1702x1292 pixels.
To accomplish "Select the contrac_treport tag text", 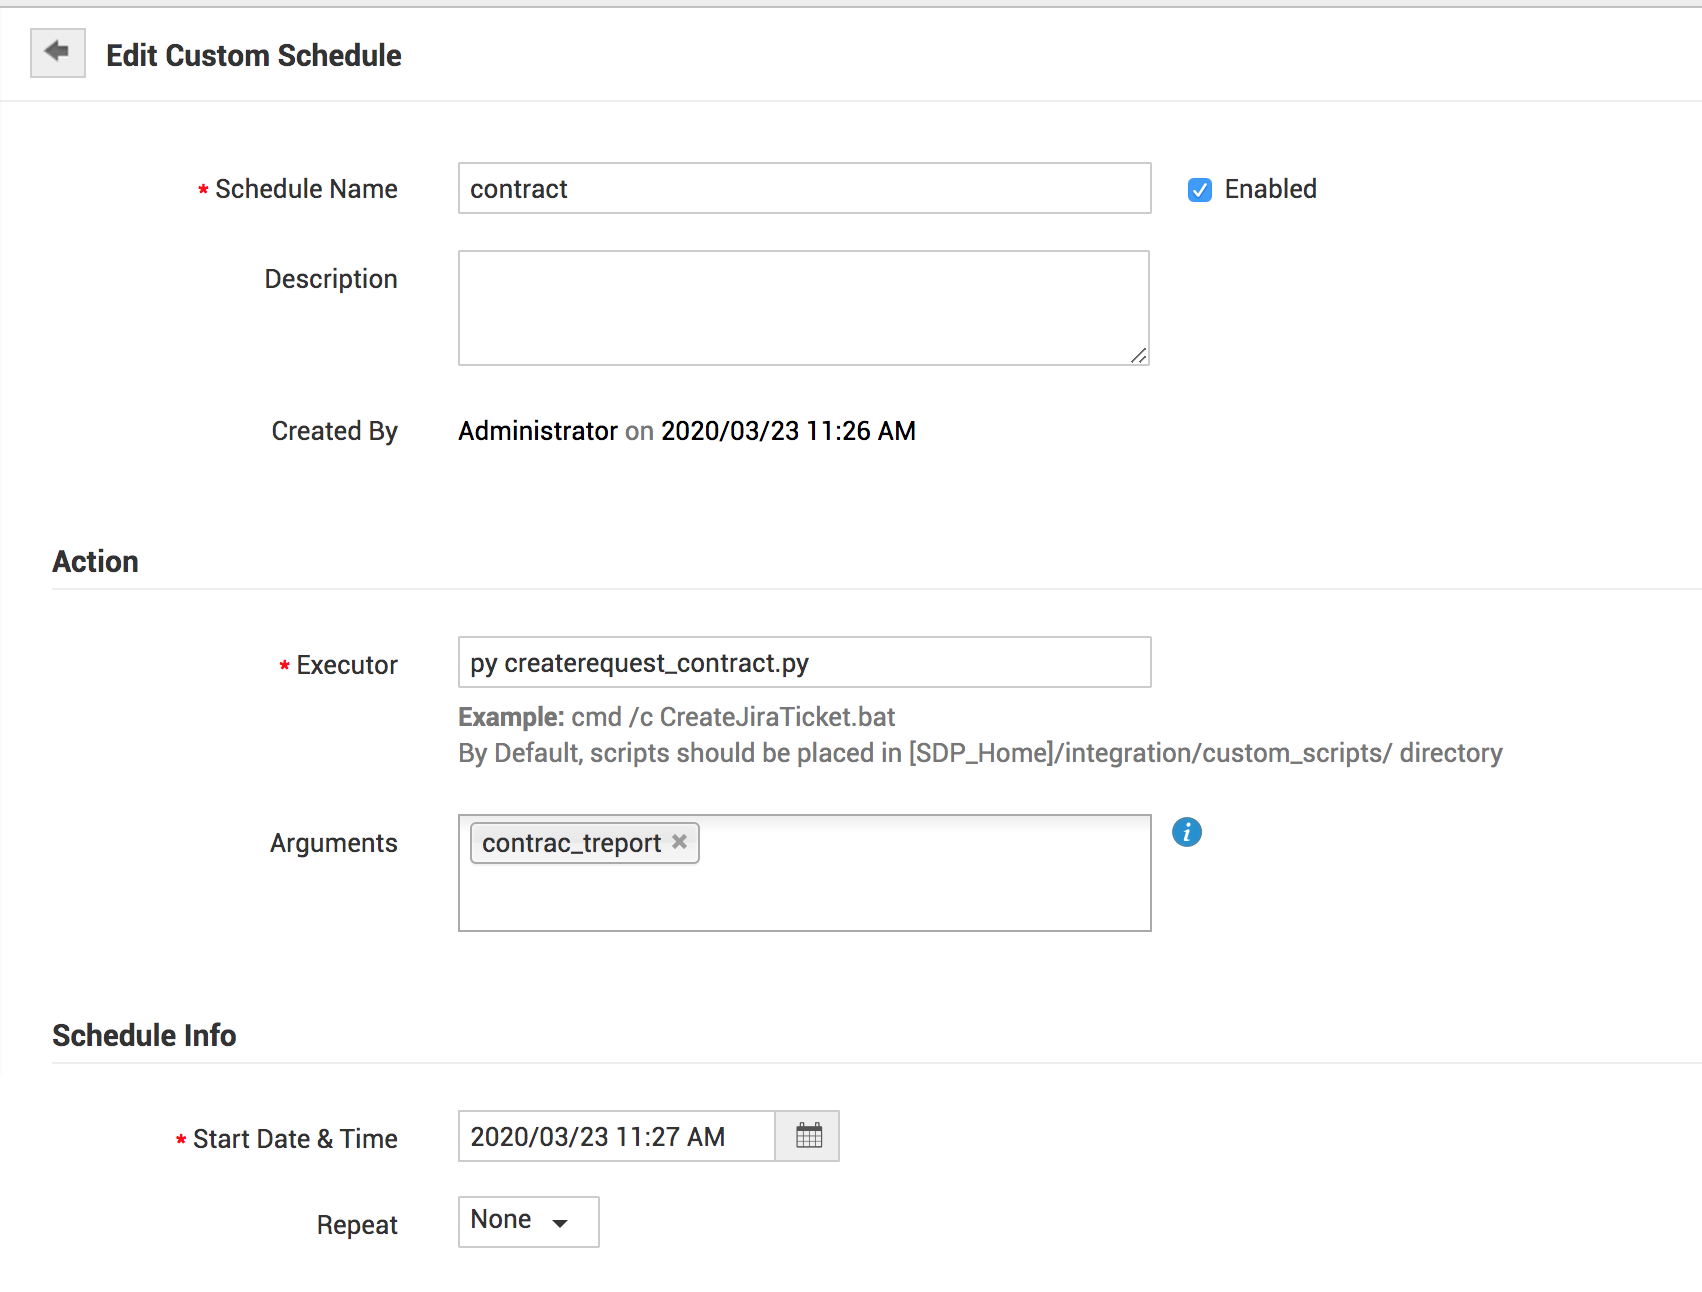I will tap(571, 843).
